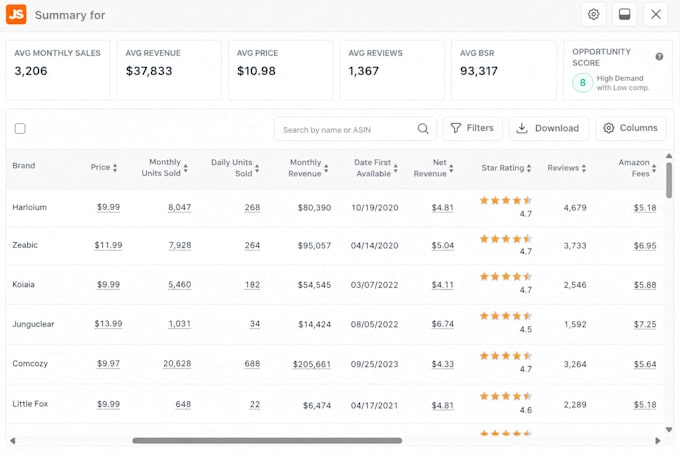Screen dimensions: 680x453
Task: Open Zeabic price $11.99 link
Action: click(x=108, y=245)
